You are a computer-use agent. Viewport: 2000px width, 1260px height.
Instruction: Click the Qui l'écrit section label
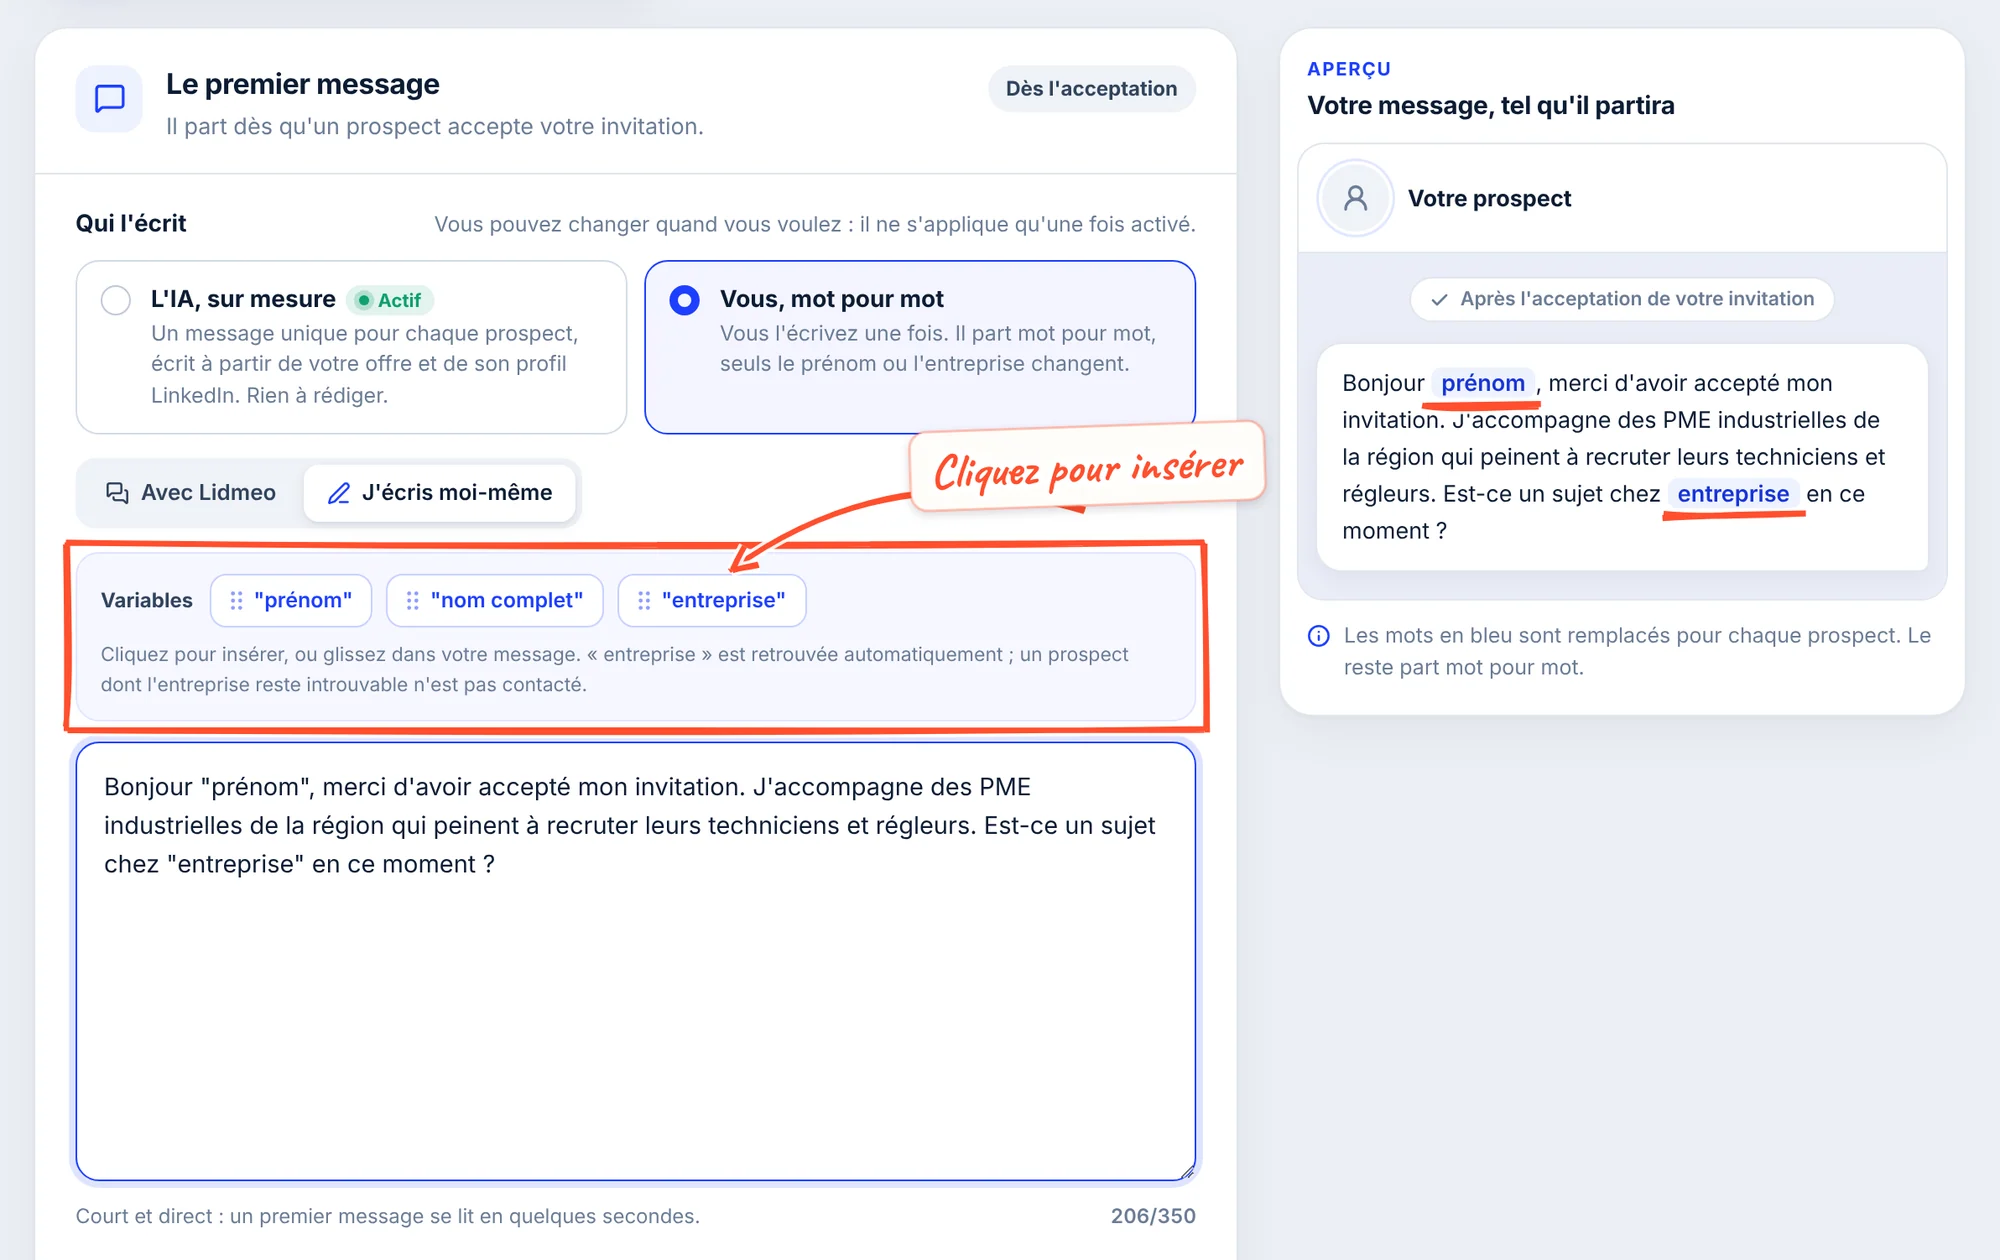pos(131,223)
